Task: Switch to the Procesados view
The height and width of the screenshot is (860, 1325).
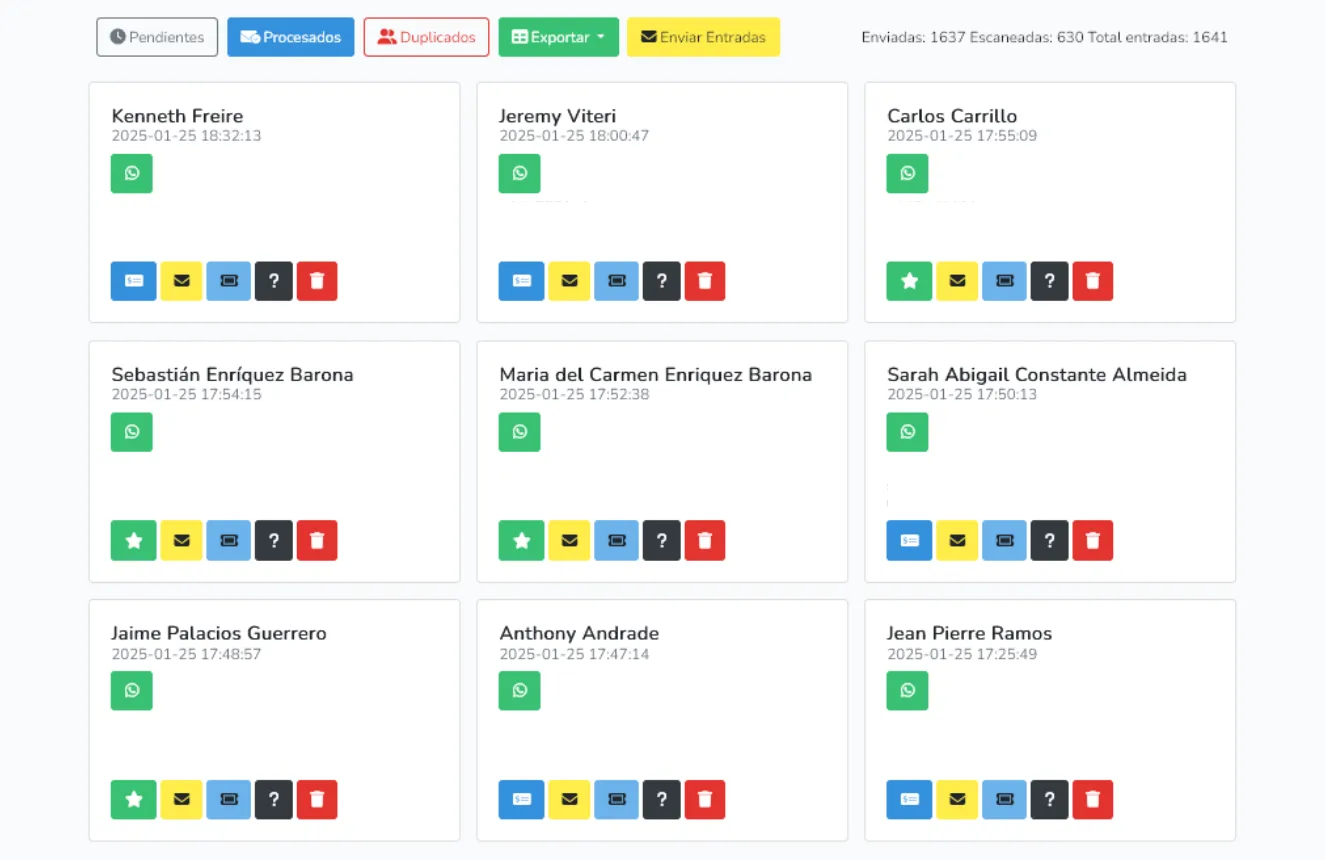Action: (290, 36)
